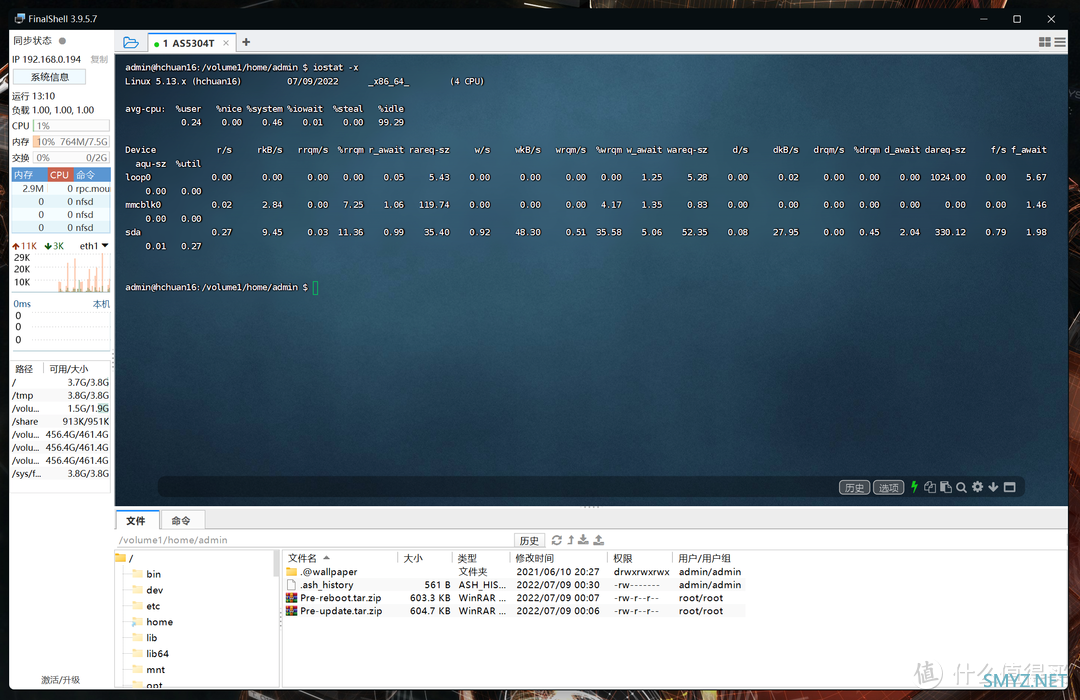Click the command input bar in terminal
Image resolution: width=1080 pixels, height=700 pixels.
[x=496, y=487]
